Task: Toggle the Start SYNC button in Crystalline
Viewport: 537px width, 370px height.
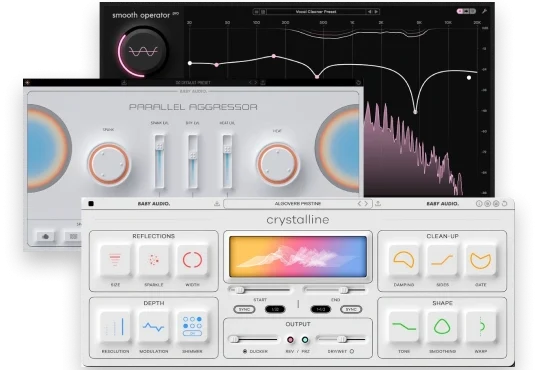Action: 244,309
